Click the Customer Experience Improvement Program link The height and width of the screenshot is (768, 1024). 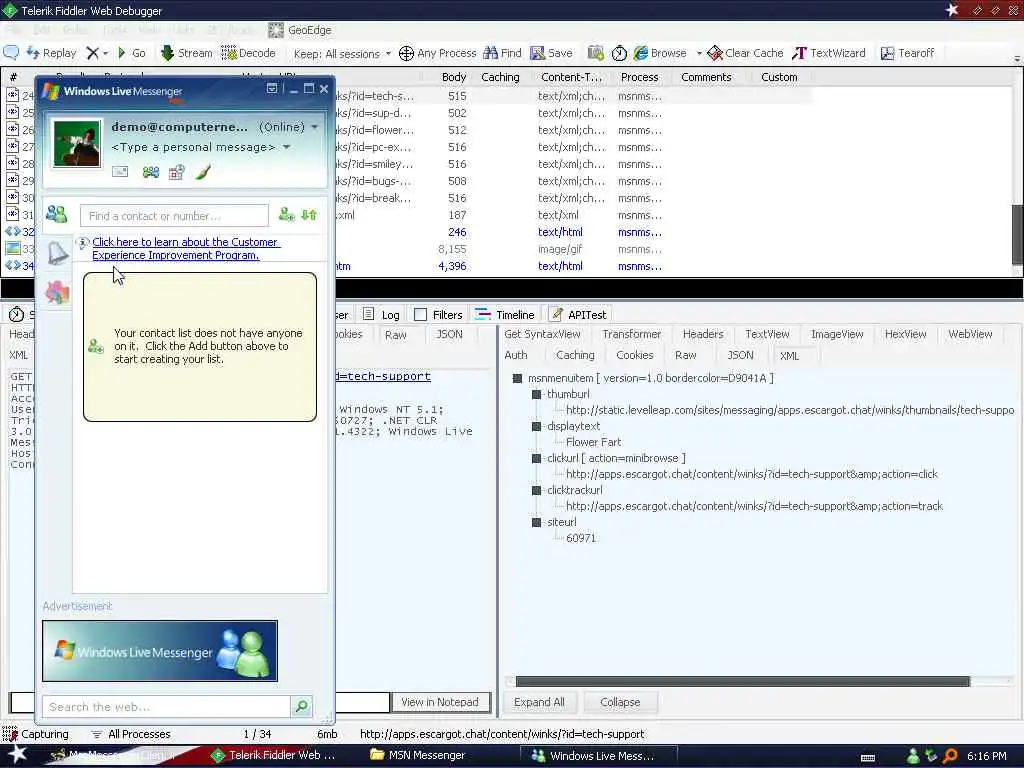coord(185,248)
